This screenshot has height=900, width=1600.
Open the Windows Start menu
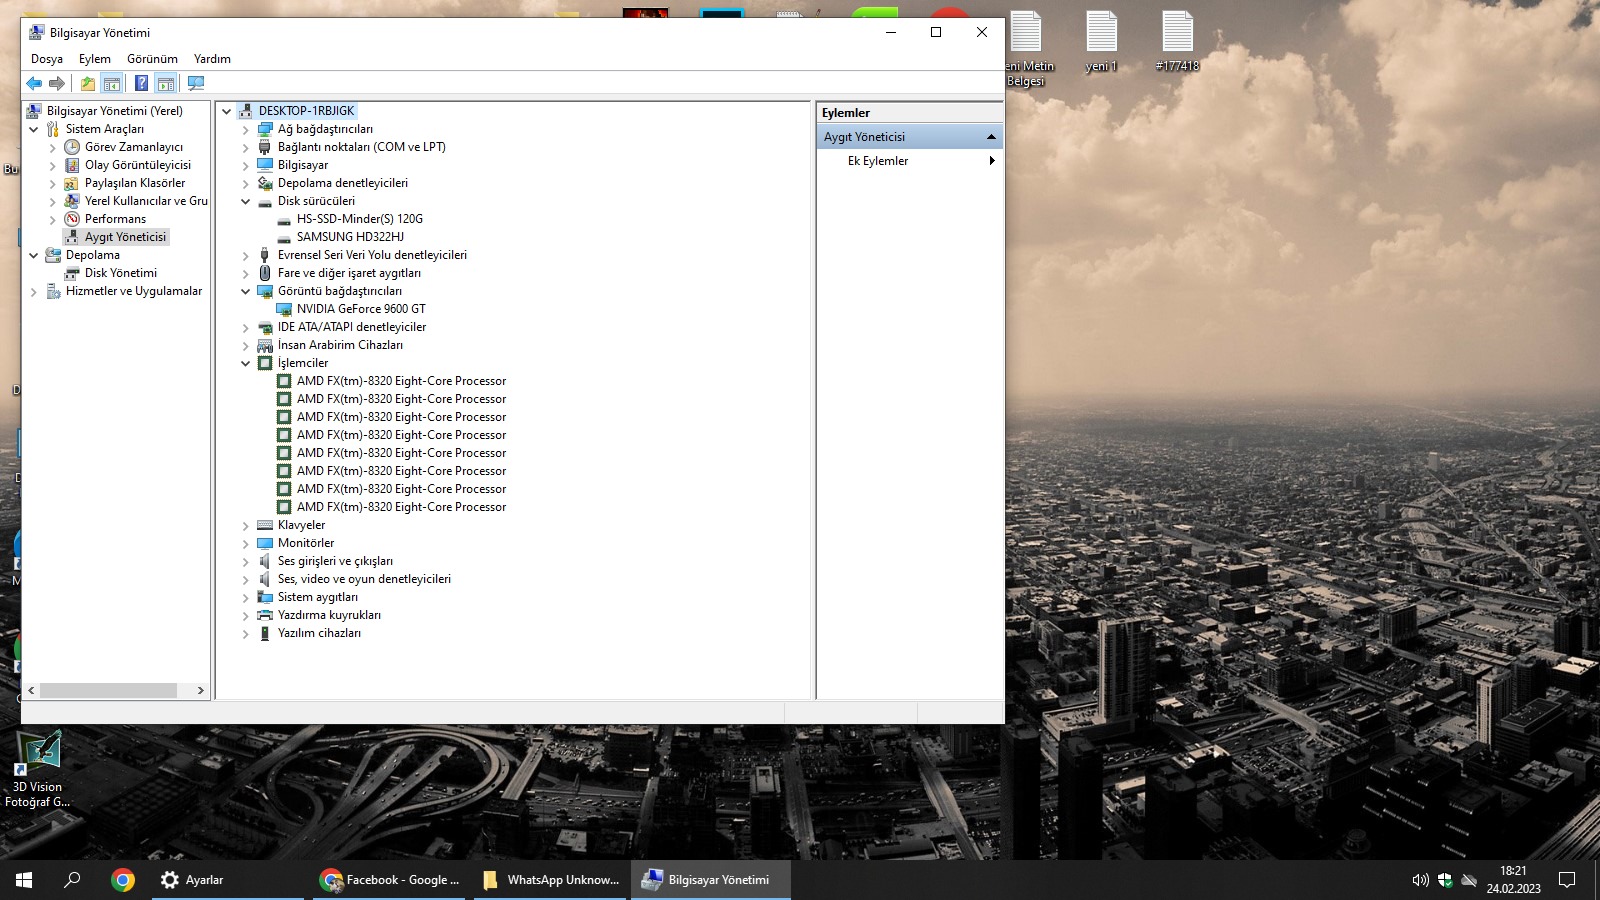[24, 880]
